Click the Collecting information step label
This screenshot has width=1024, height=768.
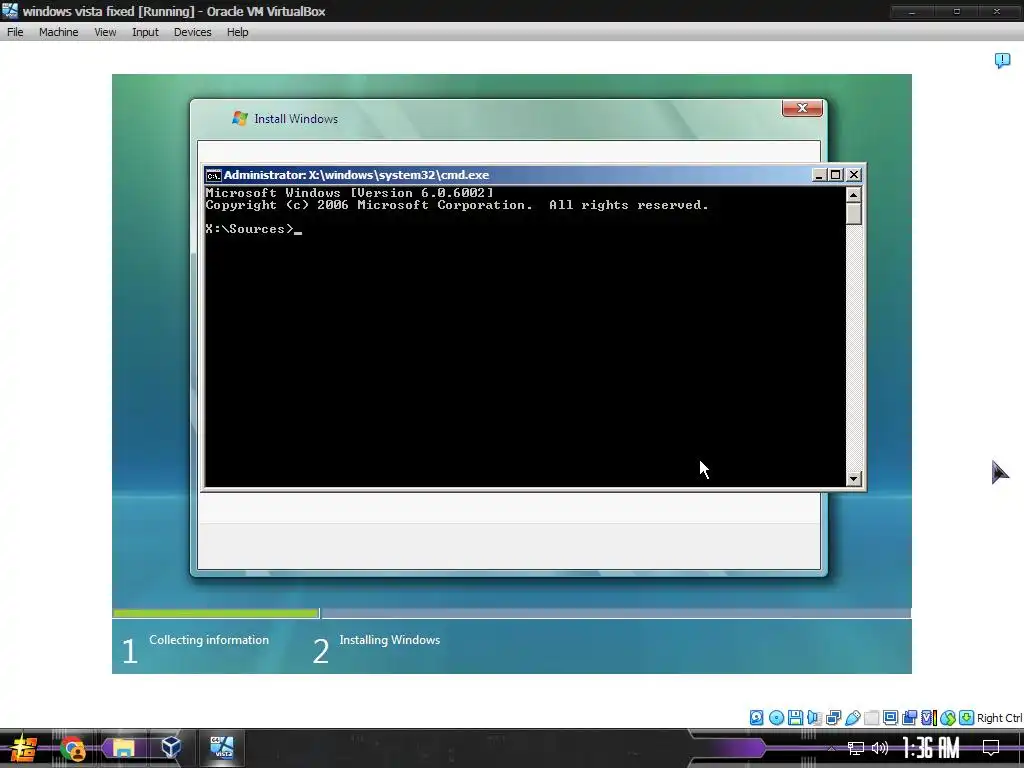tap(209, 640)
